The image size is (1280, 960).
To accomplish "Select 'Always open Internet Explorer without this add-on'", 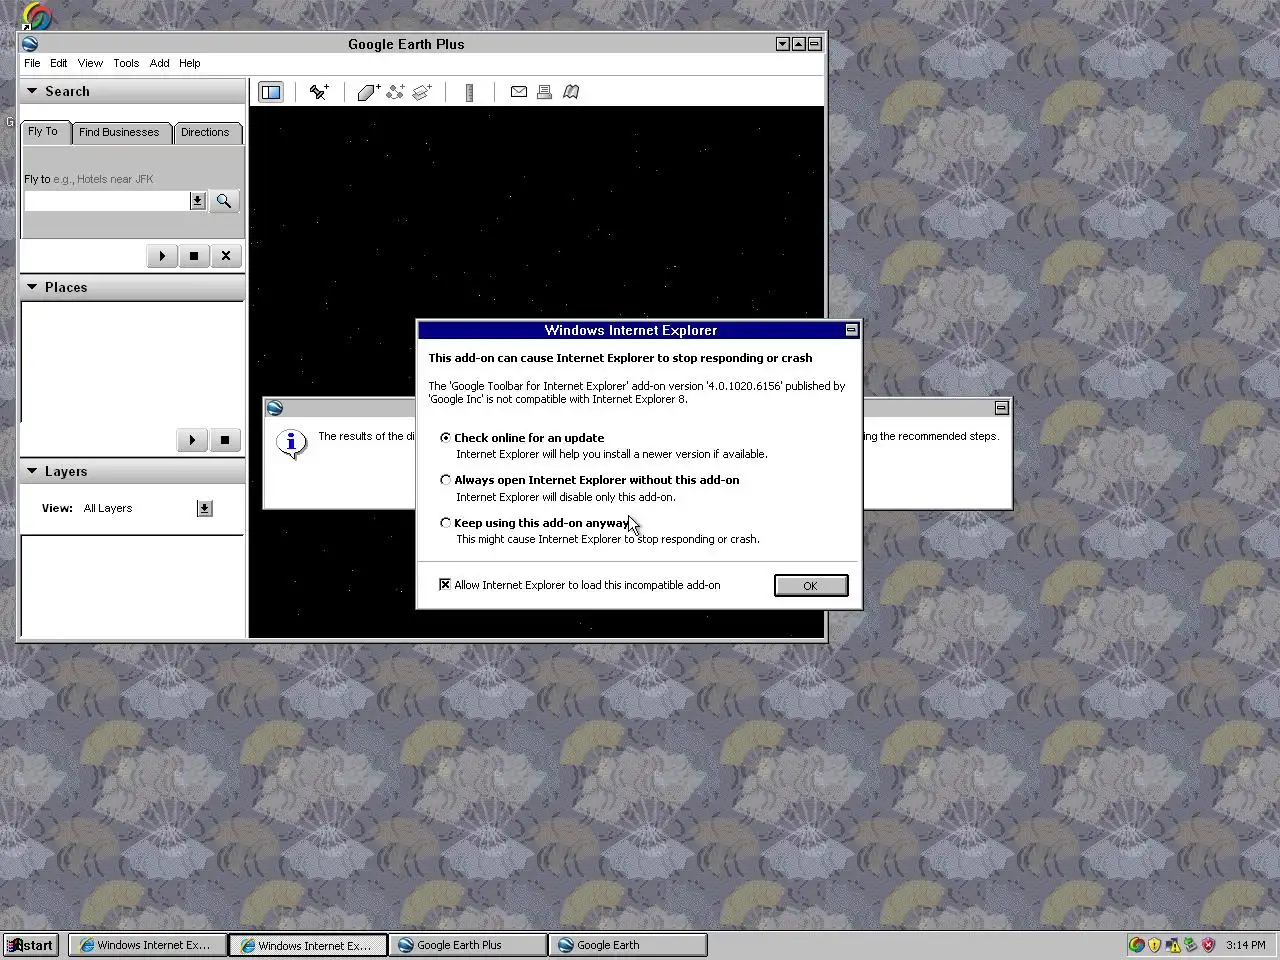I will pos(446,480).
